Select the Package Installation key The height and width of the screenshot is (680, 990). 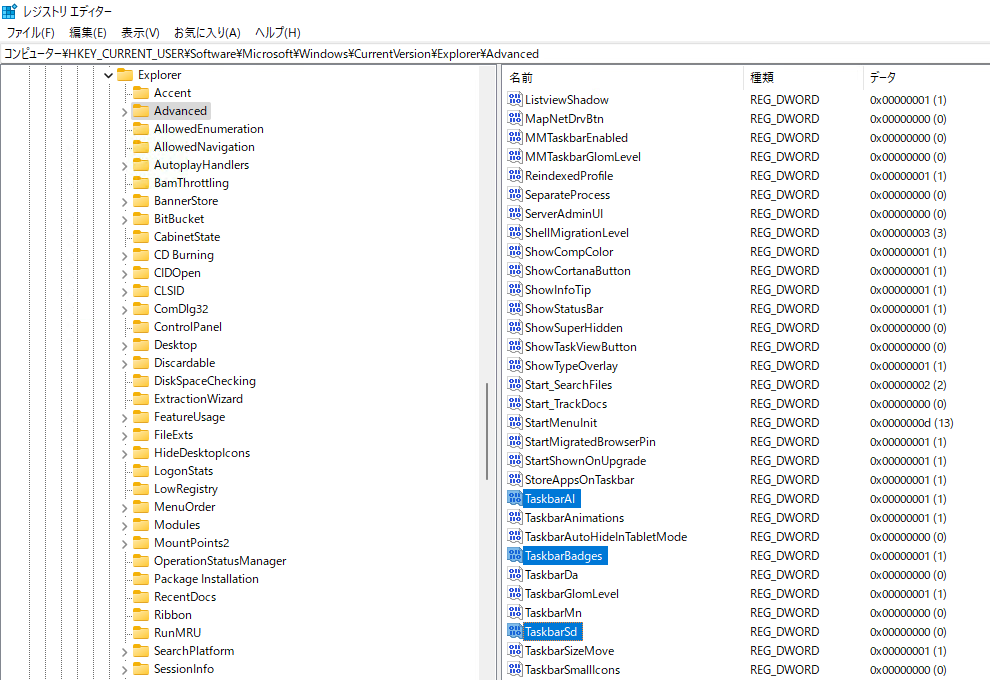tap(206, 579)
